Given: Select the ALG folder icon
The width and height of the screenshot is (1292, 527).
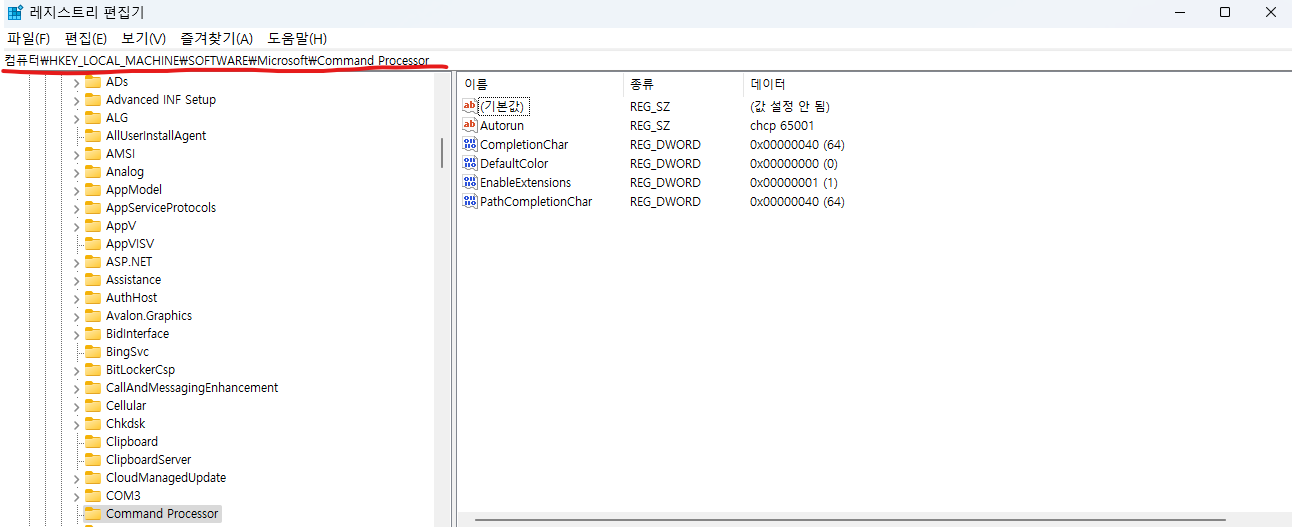Looking at the screenshot, I should point(93,118).
